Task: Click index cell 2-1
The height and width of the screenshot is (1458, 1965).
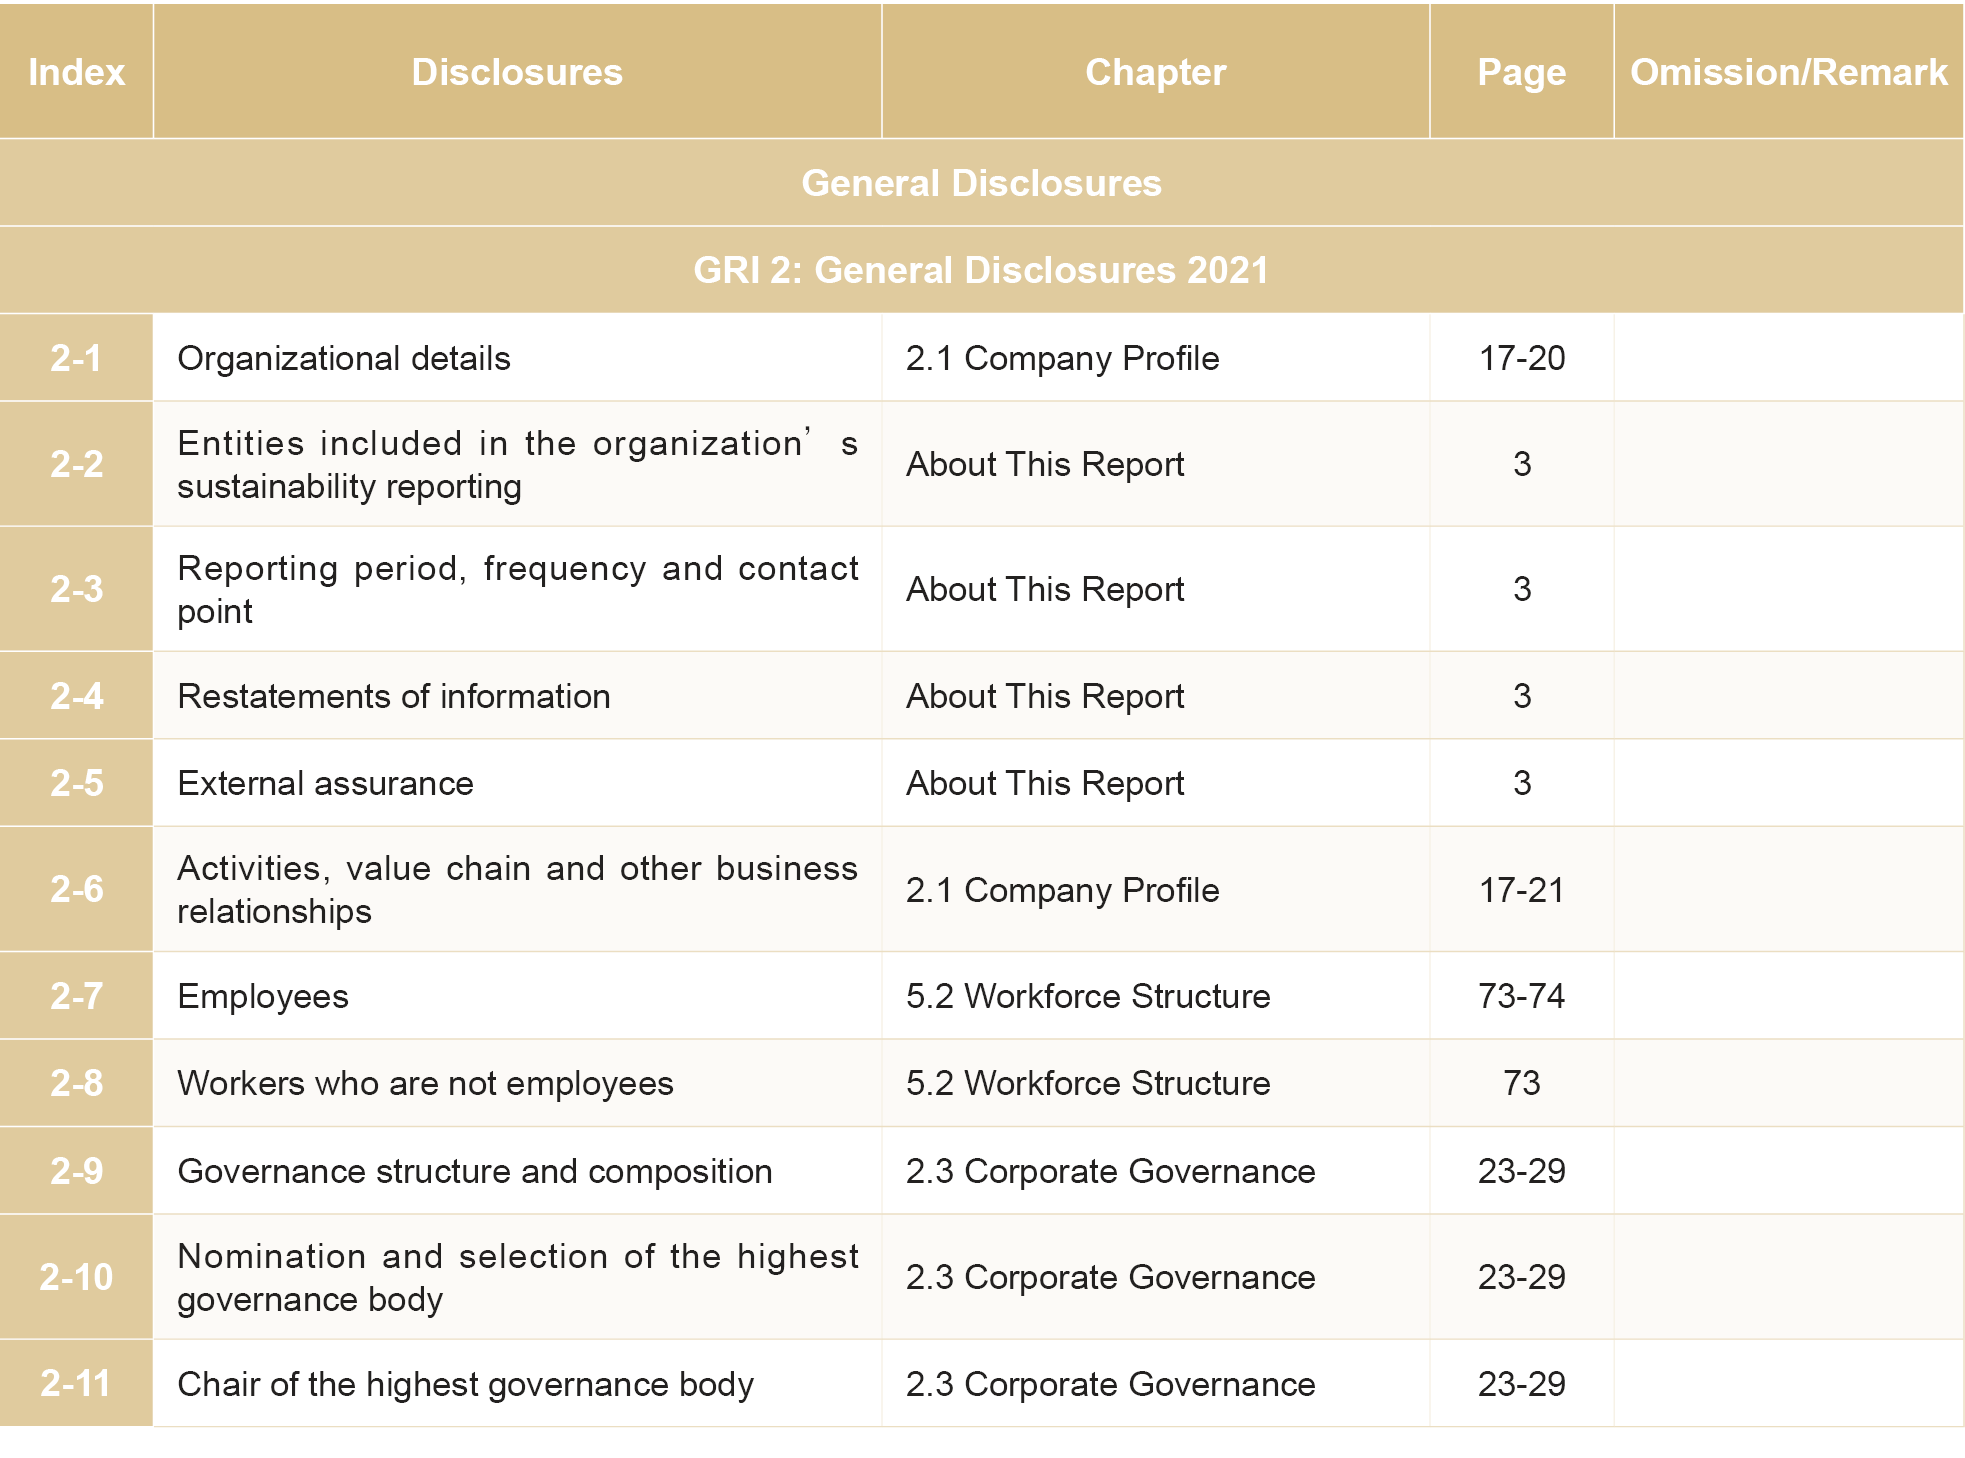Action: click(76, 358)
